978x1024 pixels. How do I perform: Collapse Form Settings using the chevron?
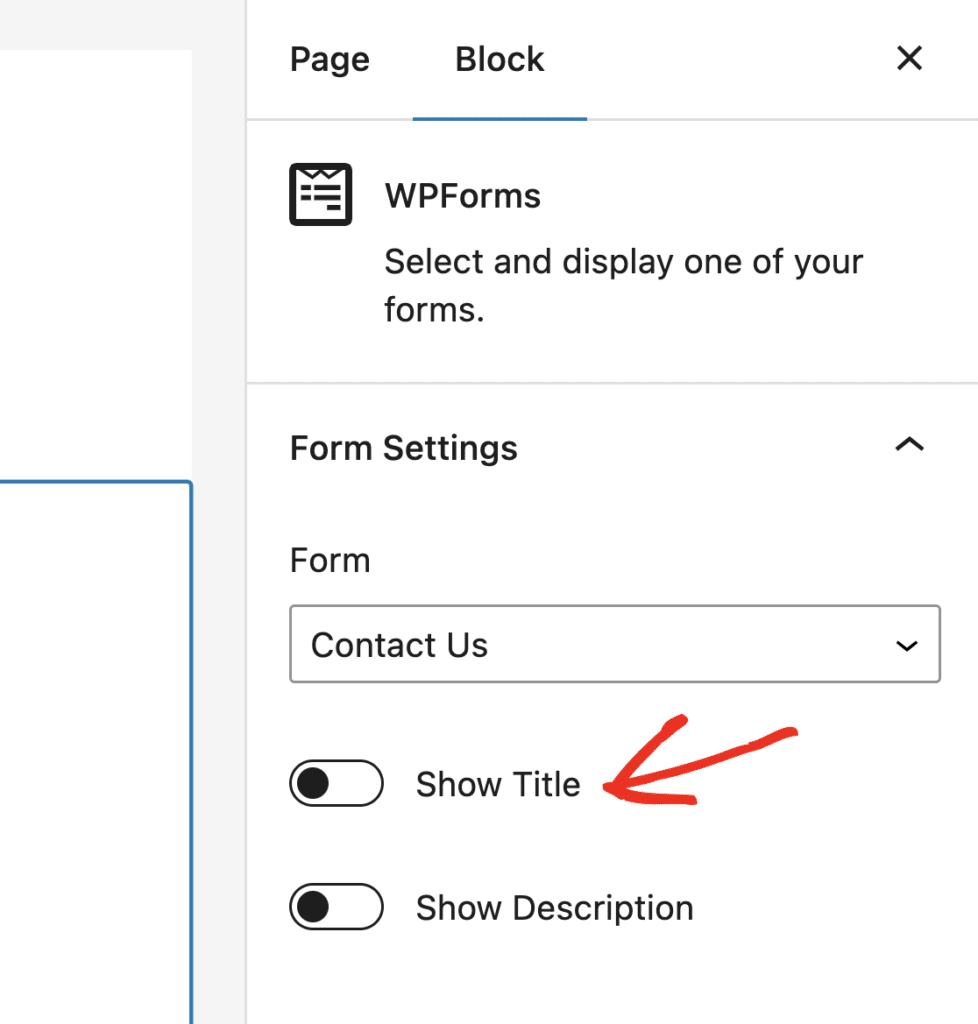(908, 446)
